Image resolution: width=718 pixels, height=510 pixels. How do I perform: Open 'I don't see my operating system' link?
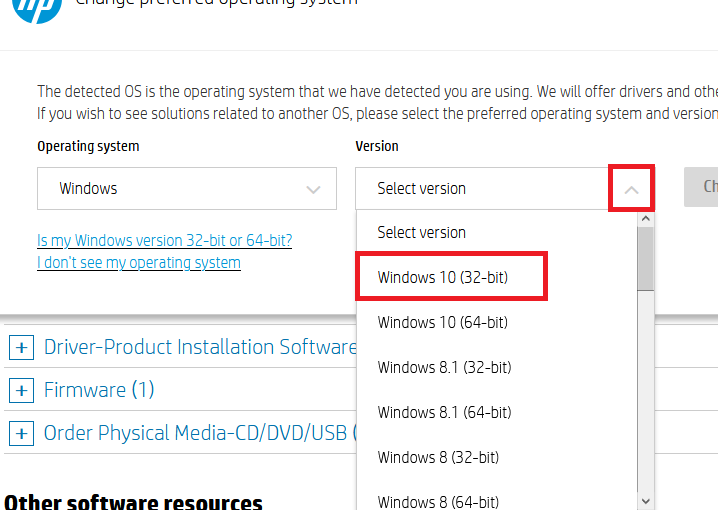[x=139, y=263]
